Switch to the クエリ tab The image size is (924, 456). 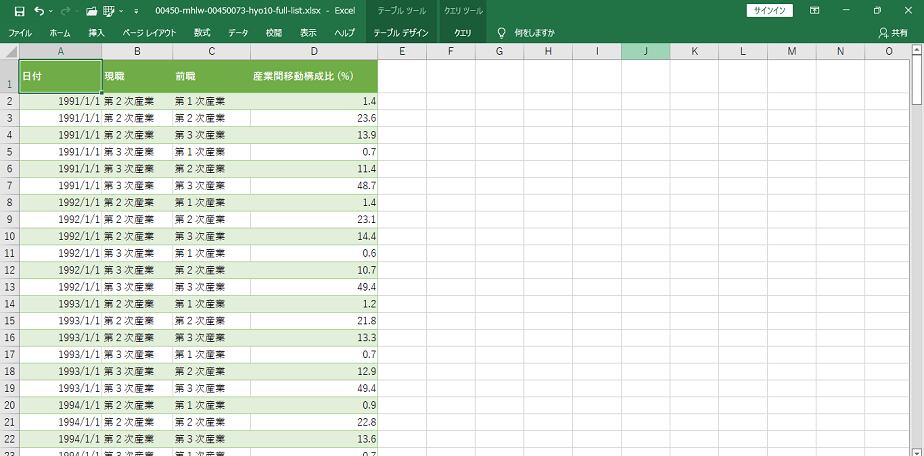pos(463,33)
